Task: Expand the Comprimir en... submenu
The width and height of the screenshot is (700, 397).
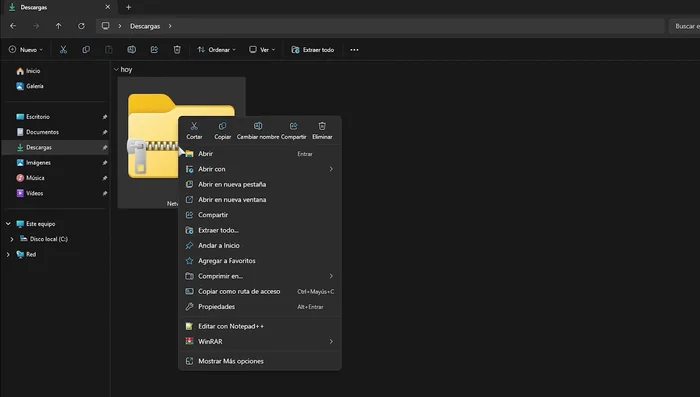Action: tap(331, 276)
